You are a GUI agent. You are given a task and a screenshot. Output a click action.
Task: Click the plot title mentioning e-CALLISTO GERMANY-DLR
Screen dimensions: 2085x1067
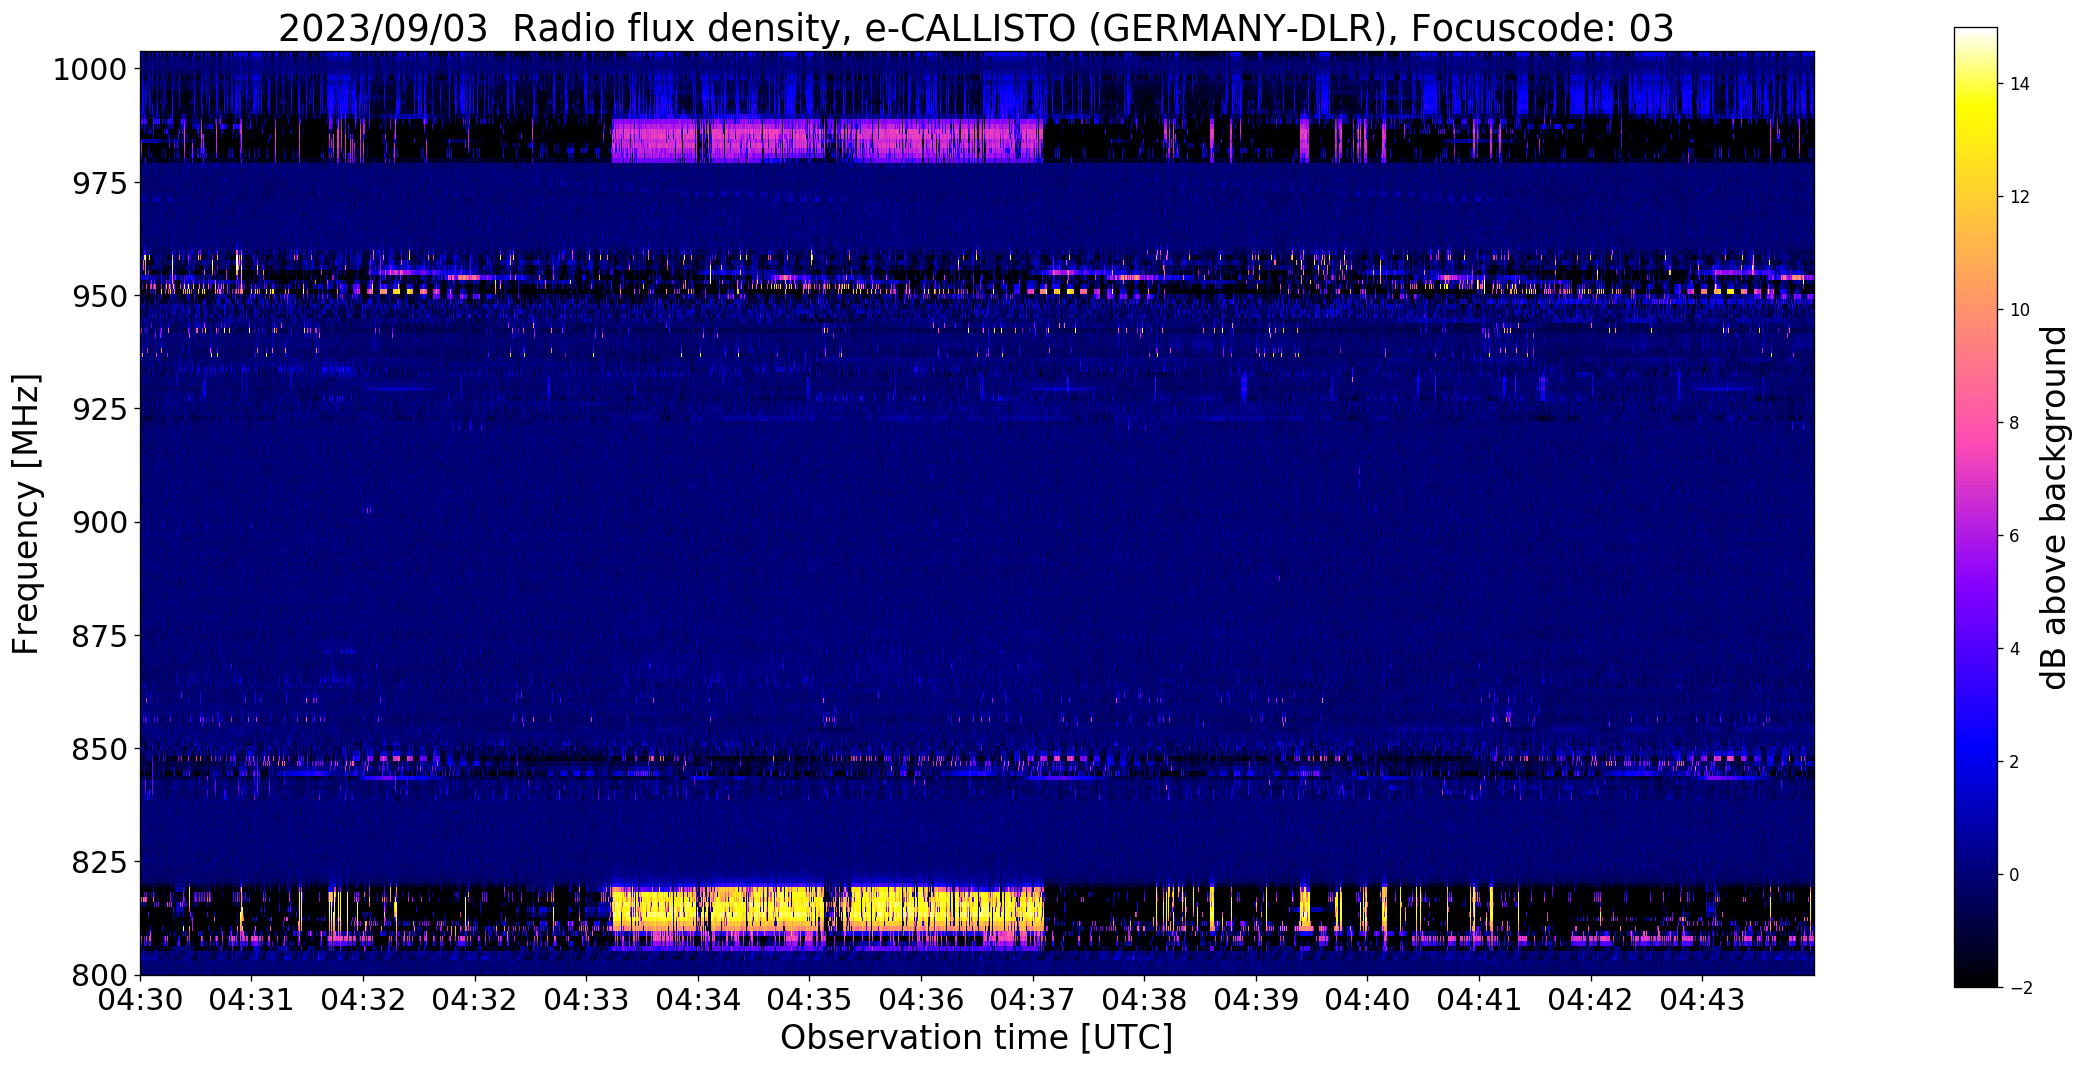click(976, 28)
